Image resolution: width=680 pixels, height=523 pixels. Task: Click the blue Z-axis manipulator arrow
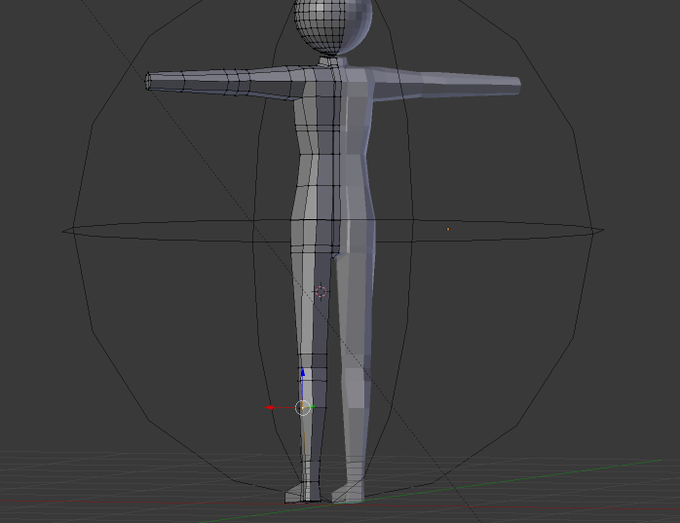(303, 373)
